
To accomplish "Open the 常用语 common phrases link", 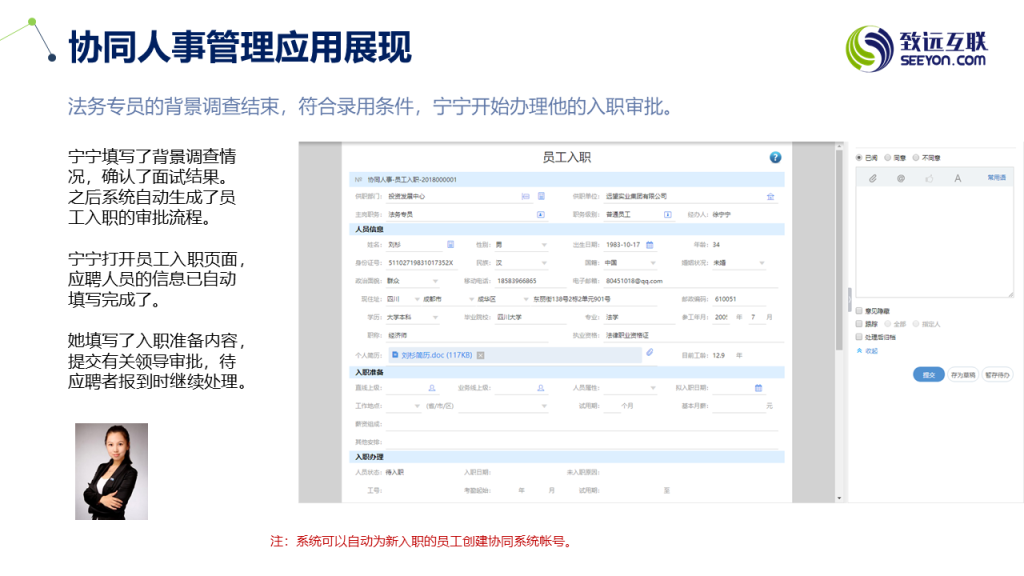I will [x=996, y=177].
